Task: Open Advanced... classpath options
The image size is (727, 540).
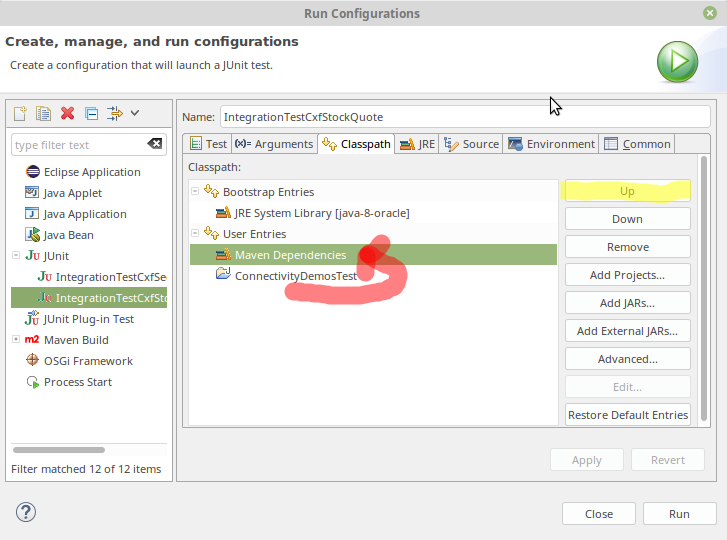Action: click(627, 359)
